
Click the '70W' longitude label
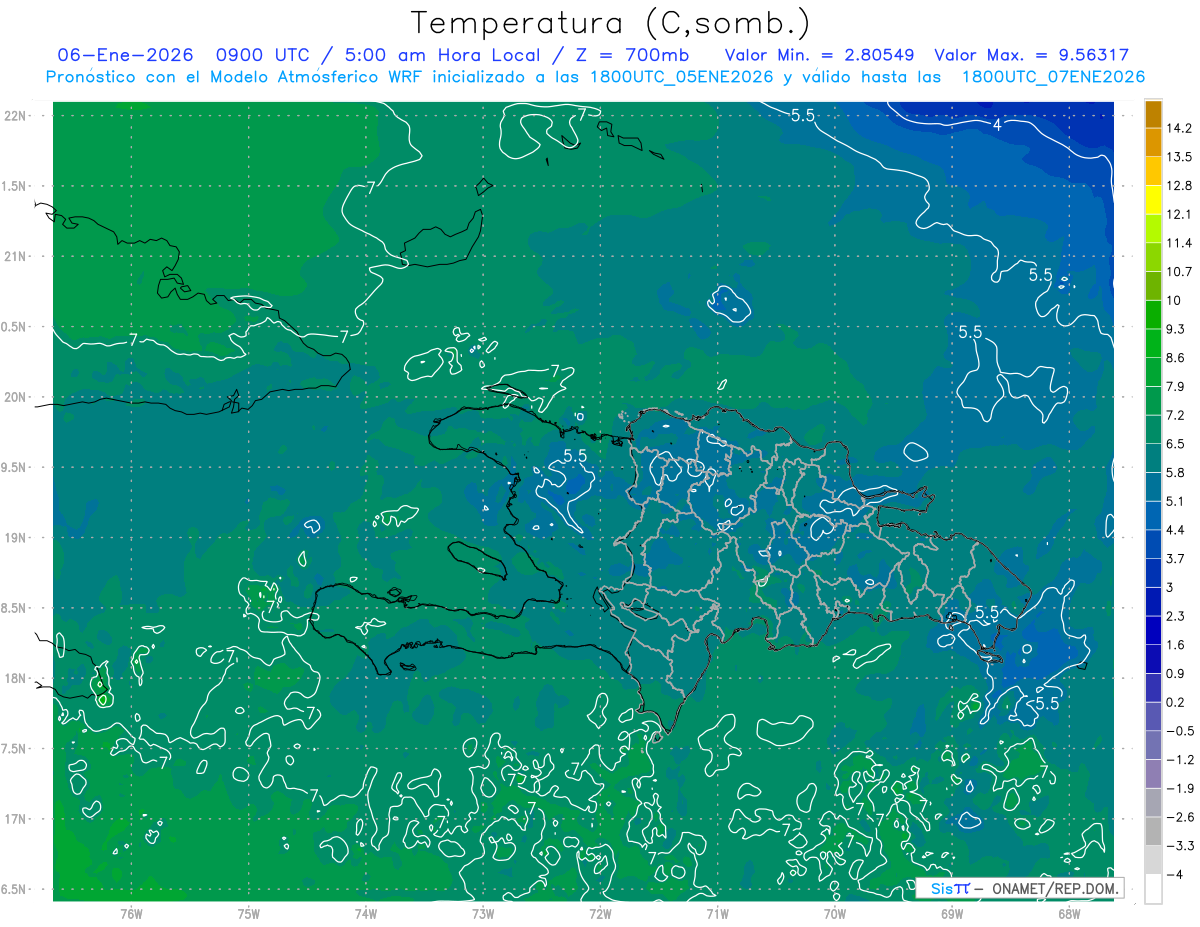(835, 913)
